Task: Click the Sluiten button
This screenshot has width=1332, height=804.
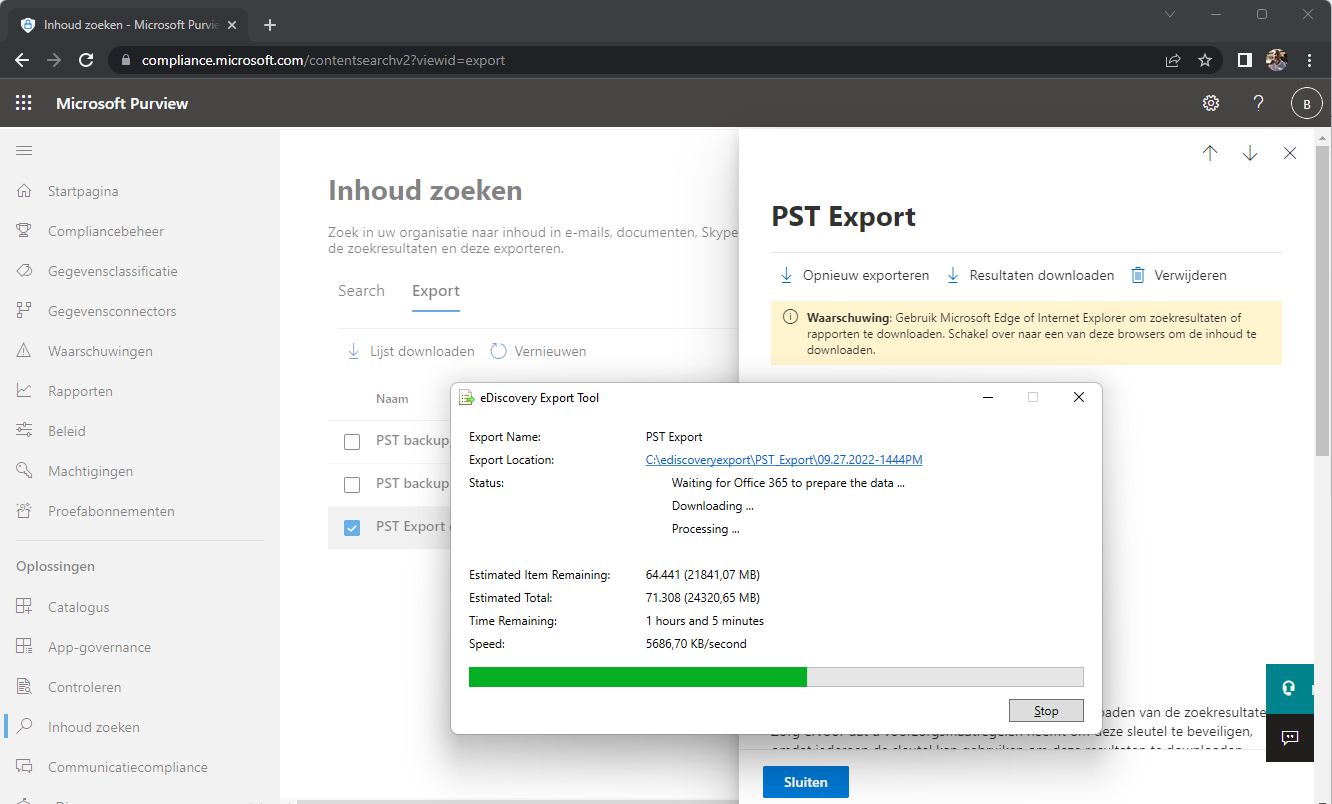Action: [x=805, y=782]
